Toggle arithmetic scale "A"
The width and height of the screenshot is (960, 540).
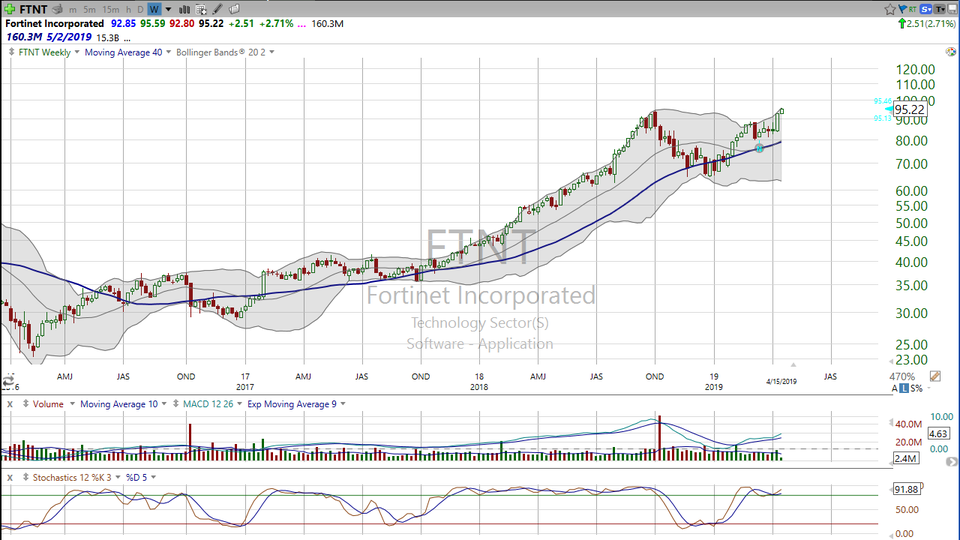(894, 388)
